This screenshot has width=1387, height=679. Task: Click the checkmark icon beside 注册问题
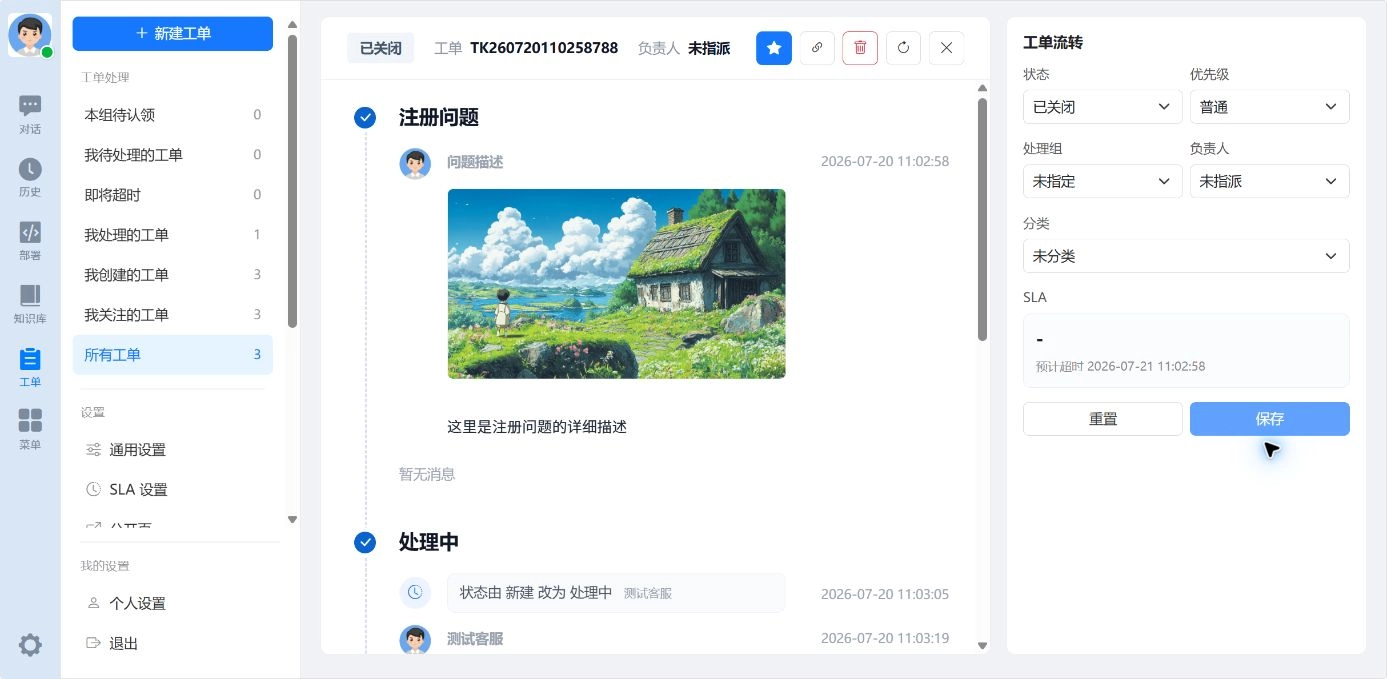pos(365,118)
